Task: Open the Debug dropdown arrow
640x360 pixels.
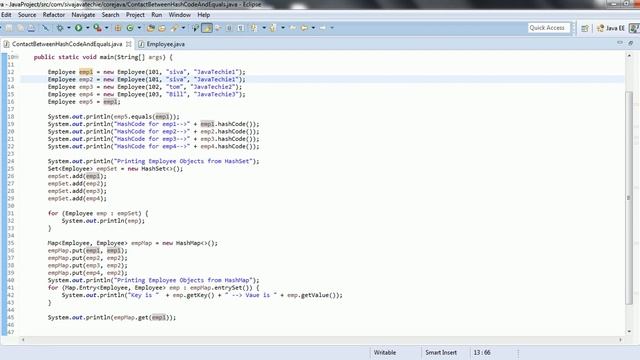Action: click(x=69, y=28)
